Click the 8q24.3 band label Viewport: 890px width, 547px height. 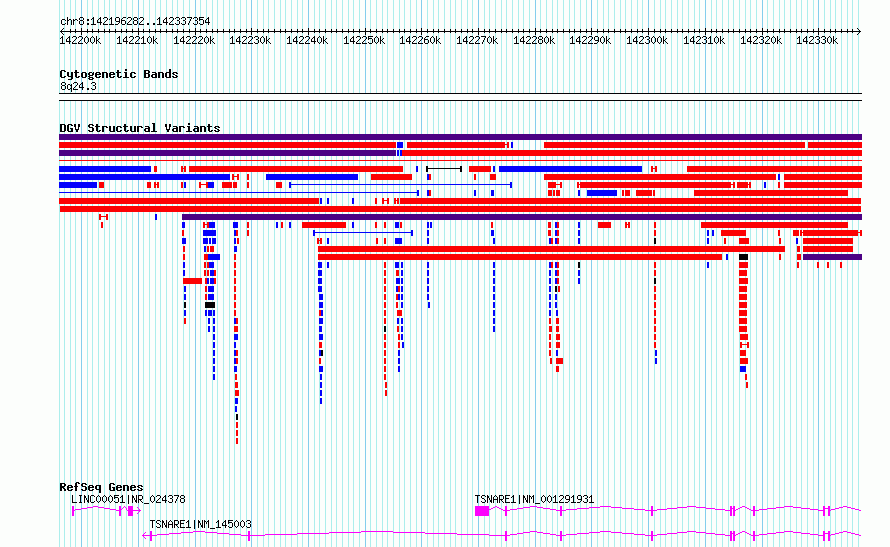pos(78,87)
